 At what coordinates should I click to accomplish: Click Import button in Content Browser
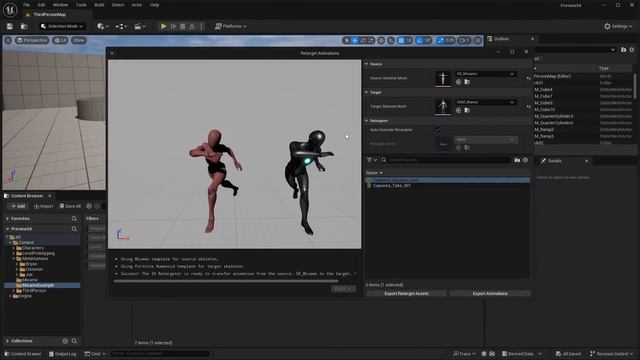(44, 207)
